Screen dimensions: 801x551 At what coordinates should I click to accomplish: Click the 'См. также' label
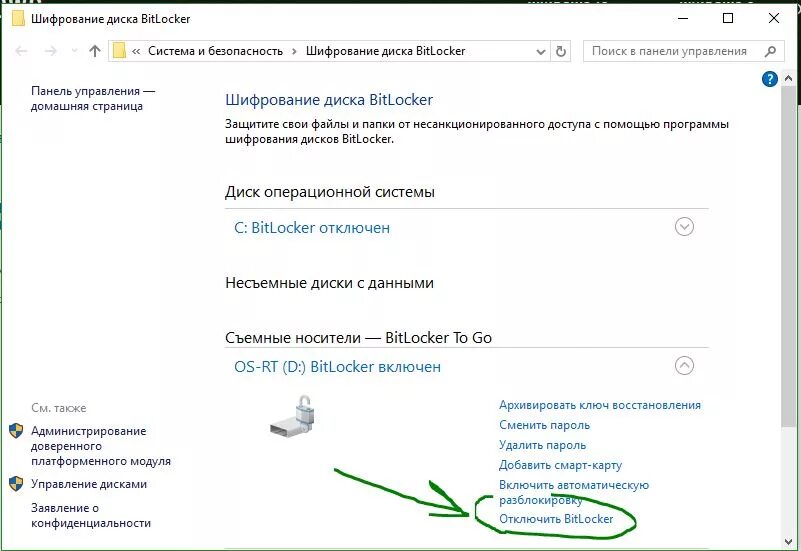[x=58, y=408]
